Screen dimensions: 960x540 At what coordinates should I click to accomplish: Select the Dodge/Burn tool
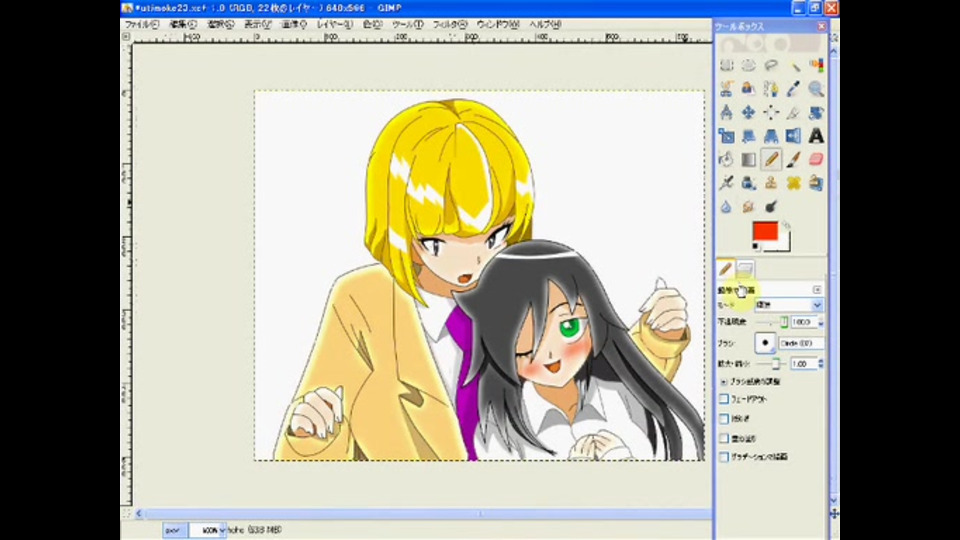pyautogui.click(x=771, y=206)
